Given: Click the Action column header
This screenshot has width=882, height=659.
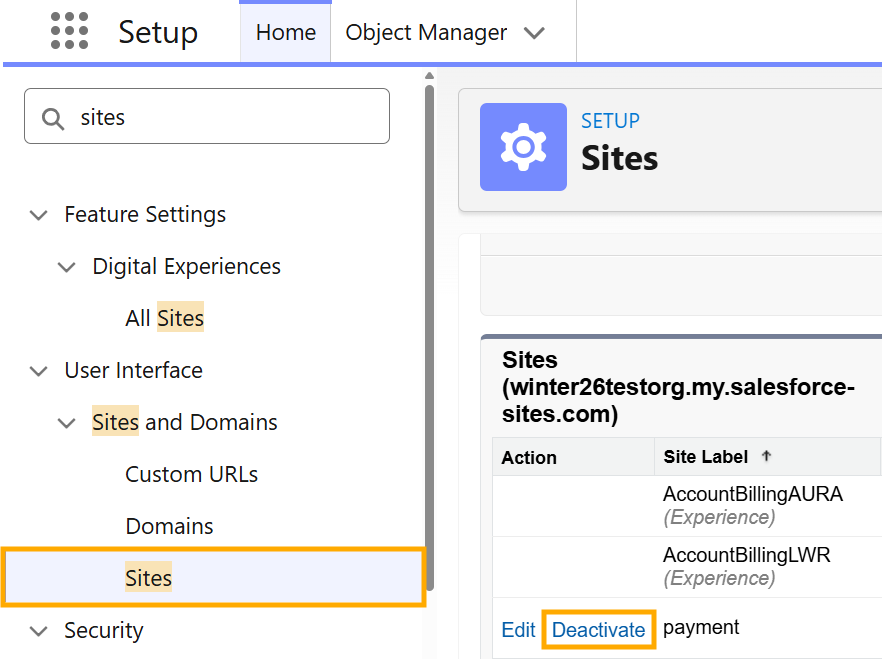Looking at the screenshot, I should (x=529, y=458).
